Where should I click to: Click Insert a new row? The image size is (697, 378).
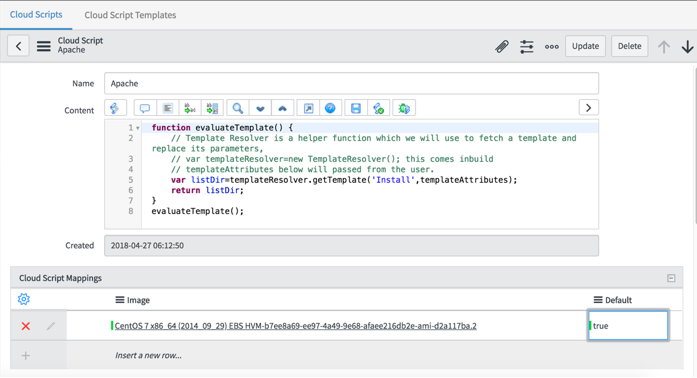148,355
